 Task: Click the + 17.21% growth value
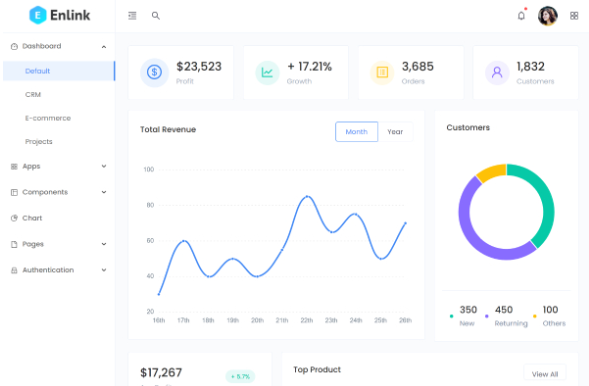point(310,66)
